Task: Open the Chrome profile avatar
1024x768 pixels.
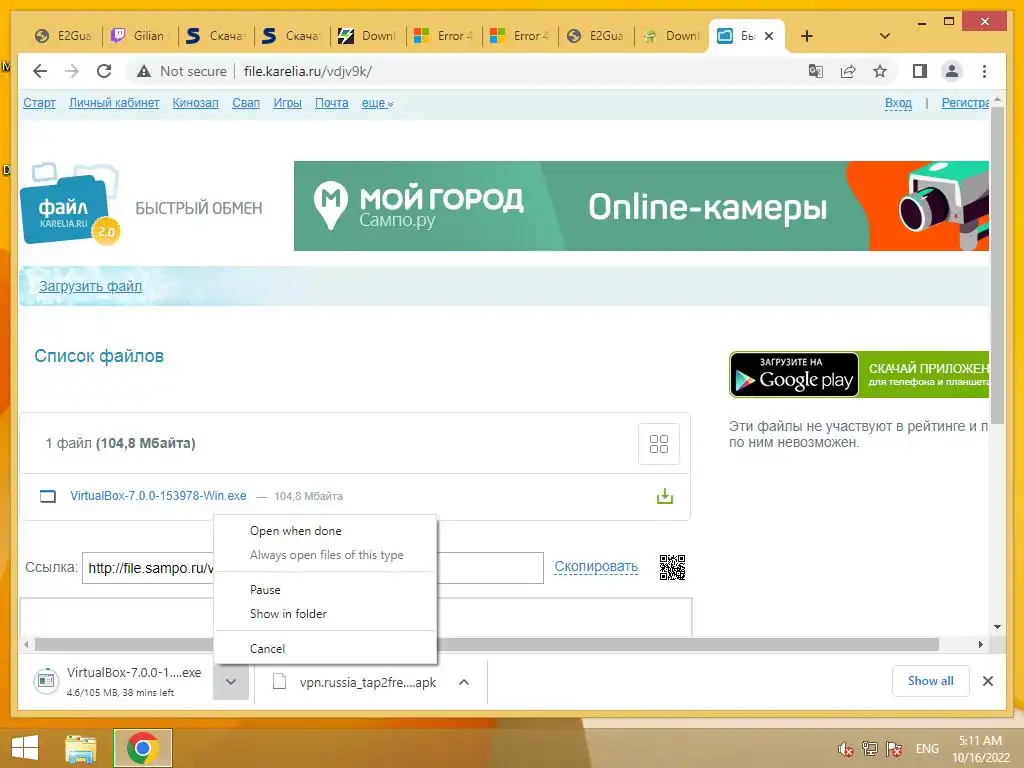Action: 952,71
